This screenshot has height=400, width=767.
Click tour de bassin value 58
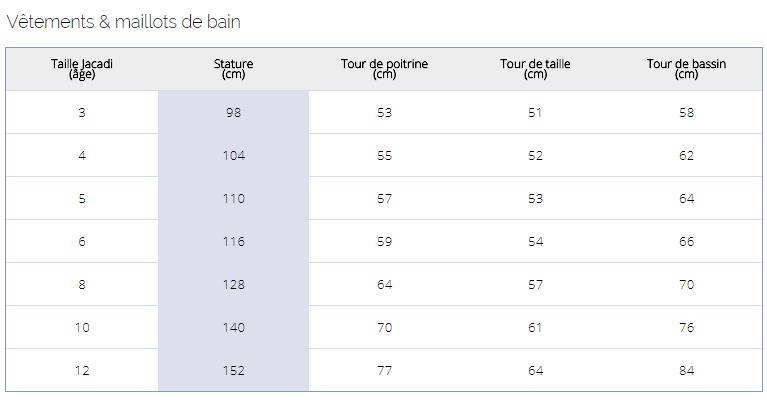point(686,112)
